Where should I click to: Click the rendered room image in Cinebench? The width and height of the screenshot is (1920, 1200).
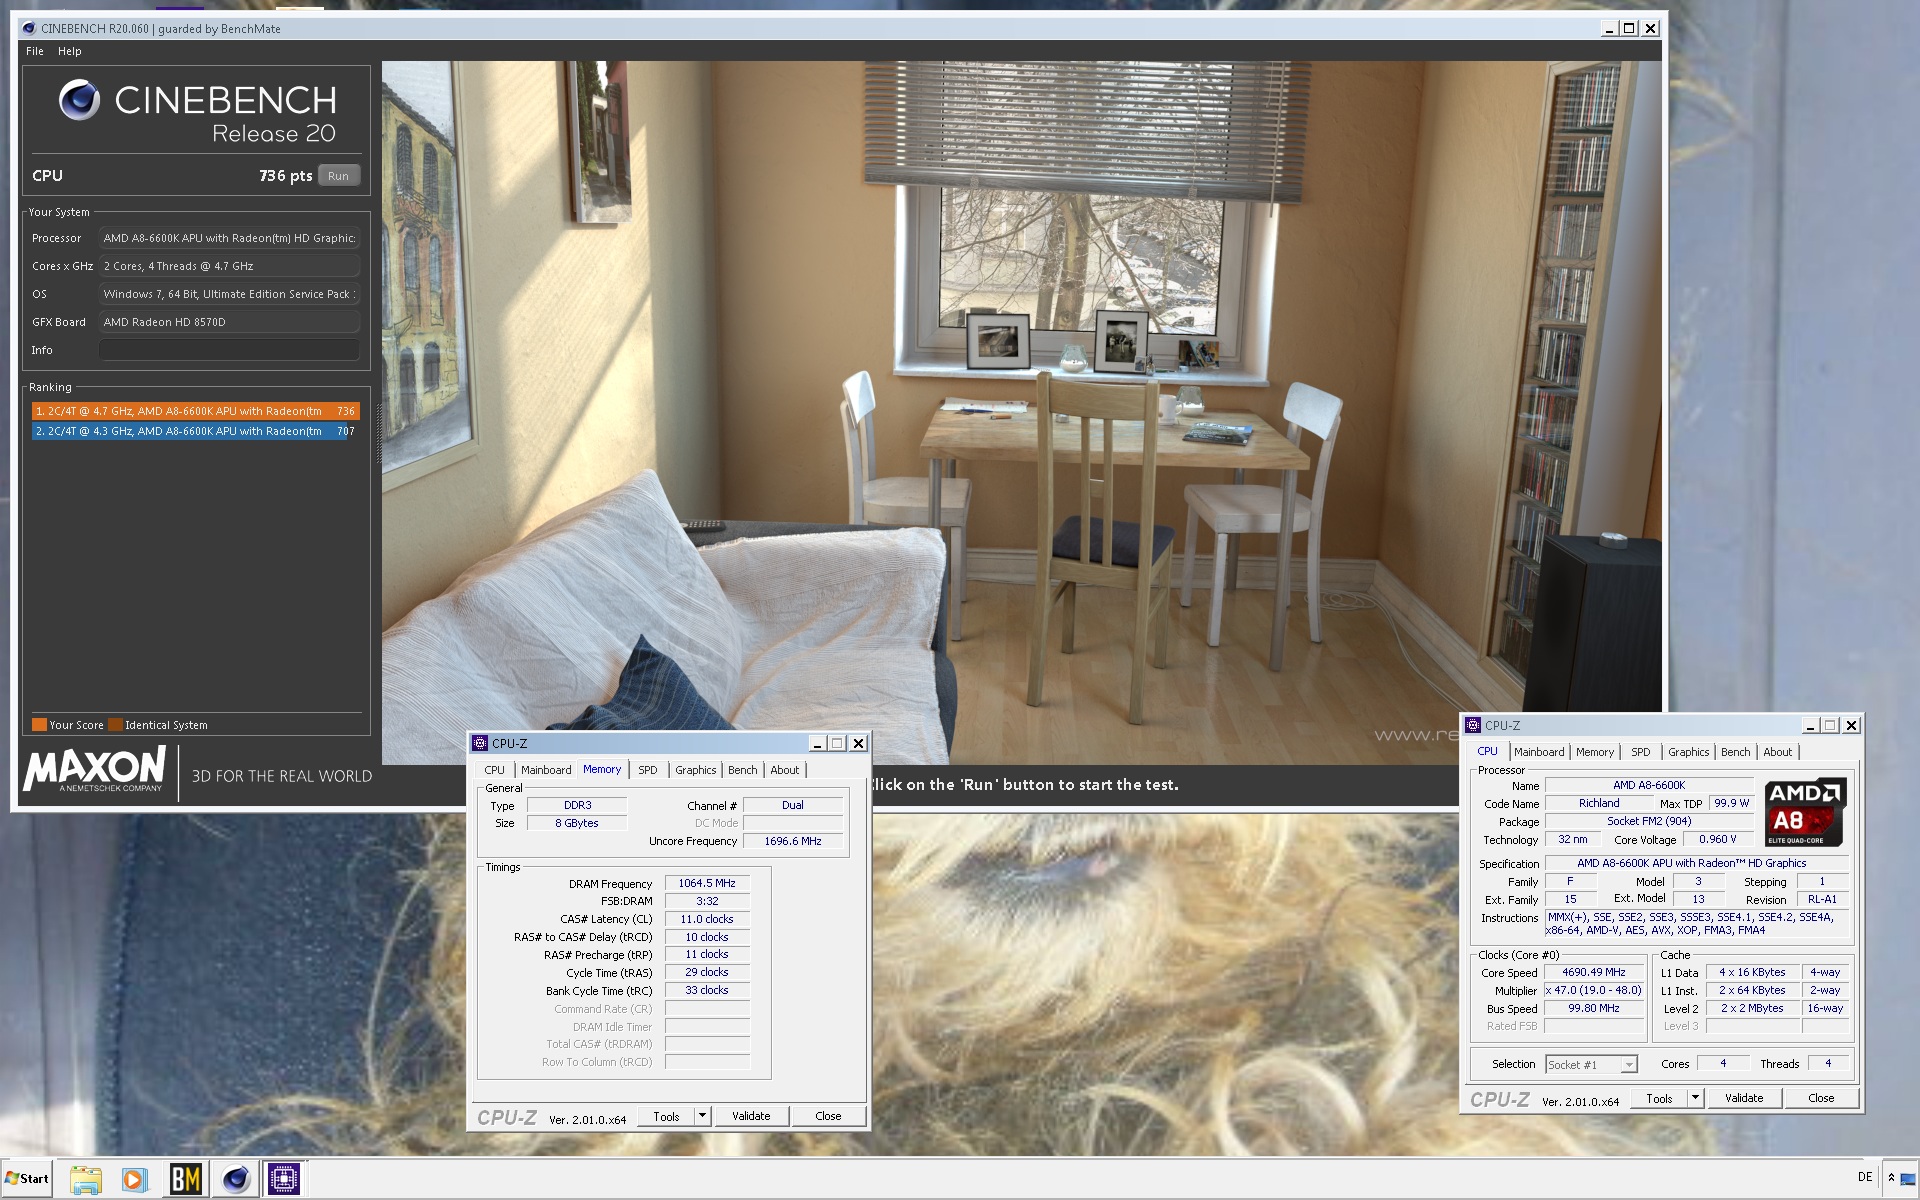pyautogui.click(x=1021, y=412)
